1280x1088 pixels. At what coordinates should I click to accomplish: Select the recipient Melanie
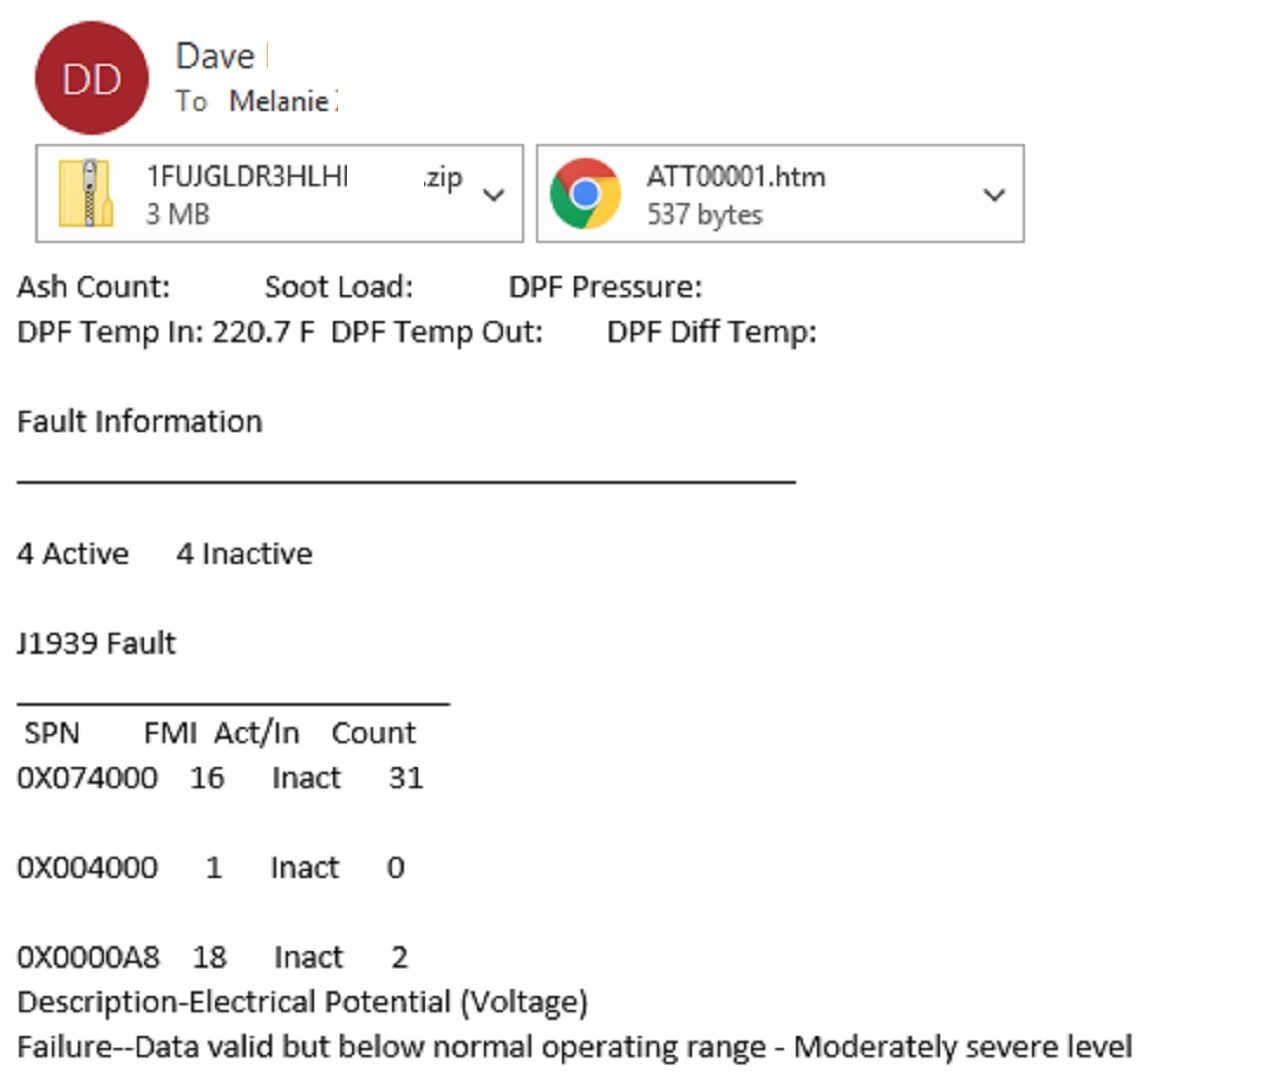pyautogui.click(x=279, y=101)
